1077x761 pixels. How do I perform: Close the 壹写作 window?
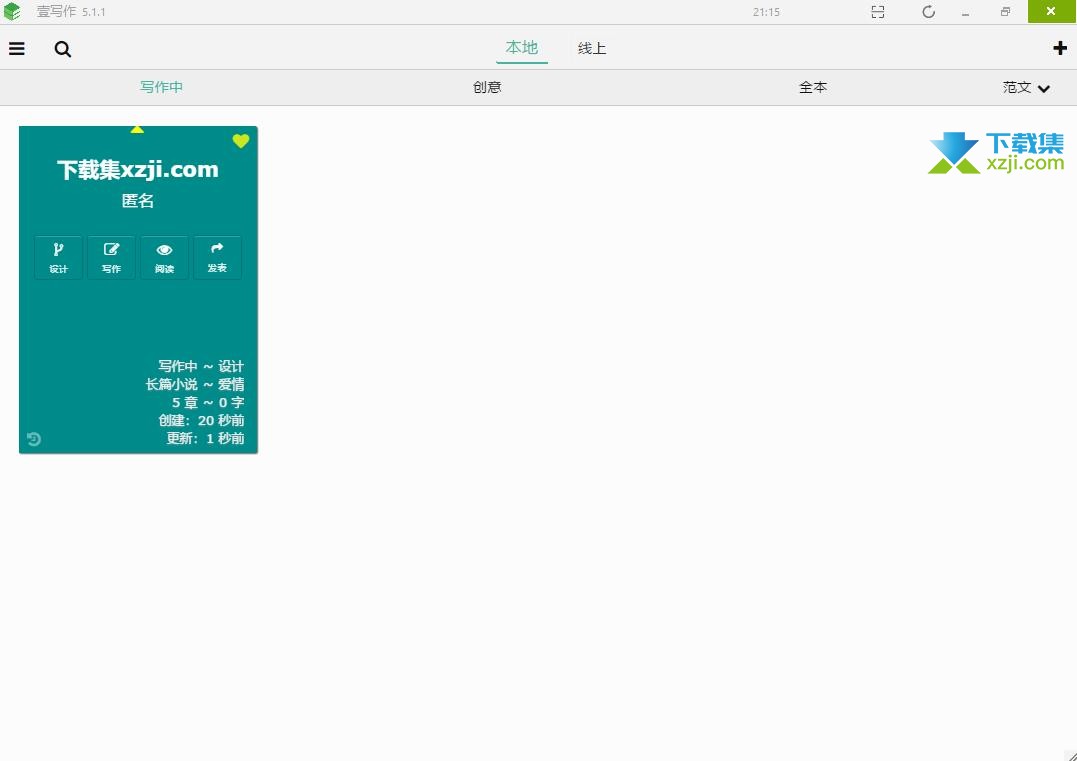click(x=1051, y=12)
